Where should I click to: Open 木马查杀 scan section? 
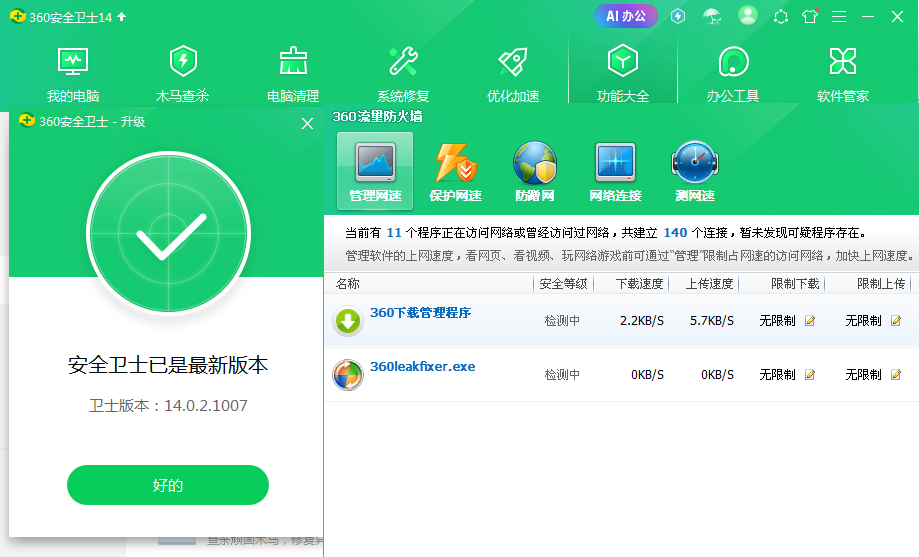(x=183, y=74)
